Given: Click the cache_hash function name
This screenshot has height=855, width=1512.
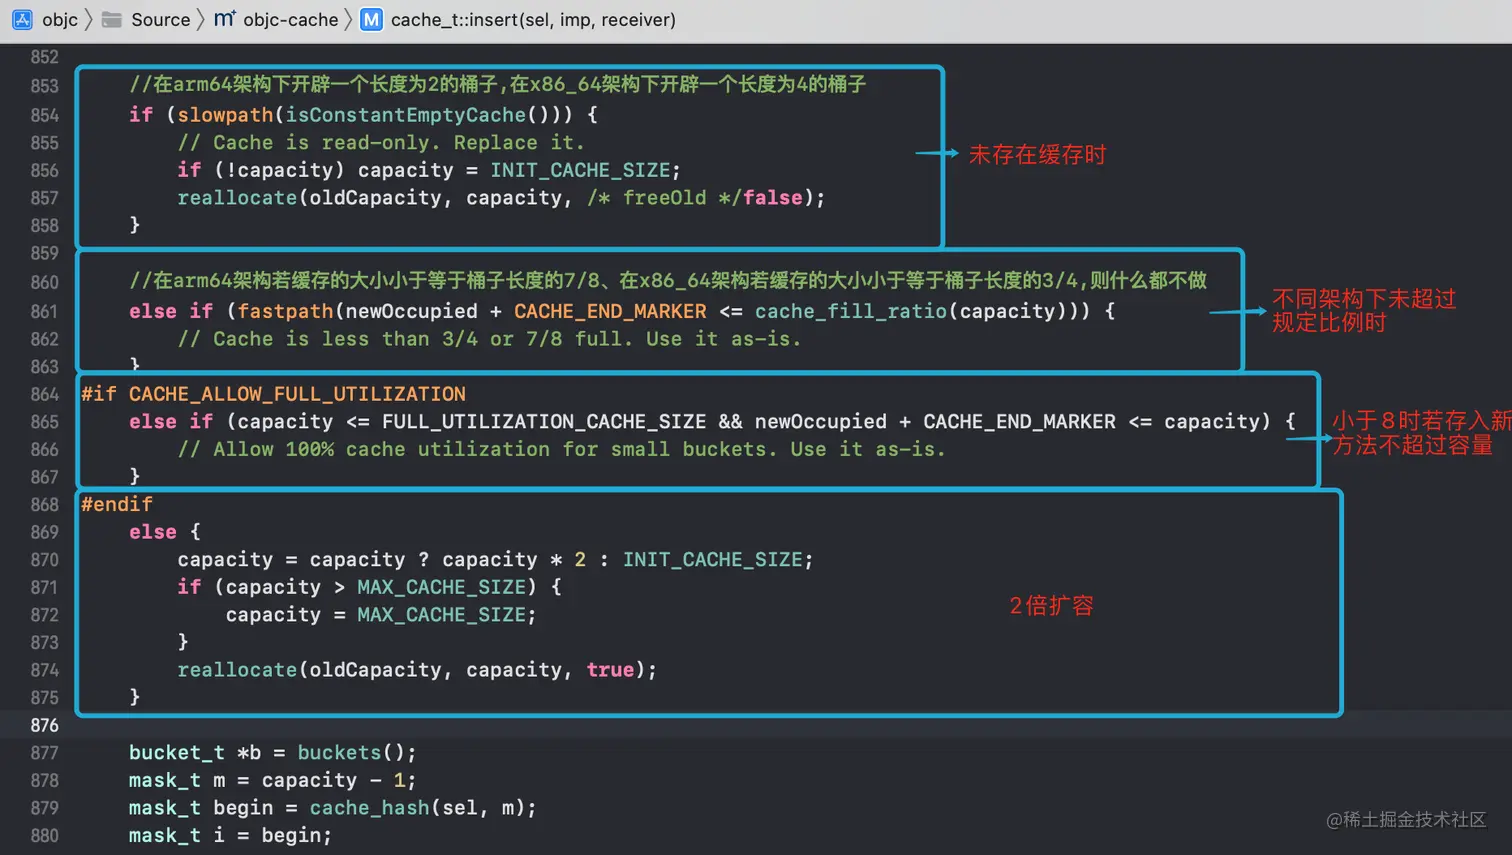Looking at the screenshot, I should [x=369, y=808].
